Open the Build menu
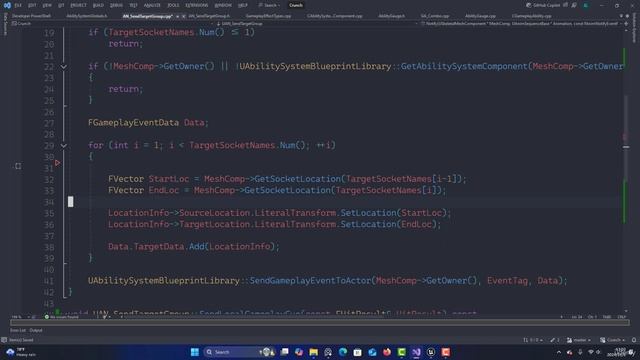 98,5
